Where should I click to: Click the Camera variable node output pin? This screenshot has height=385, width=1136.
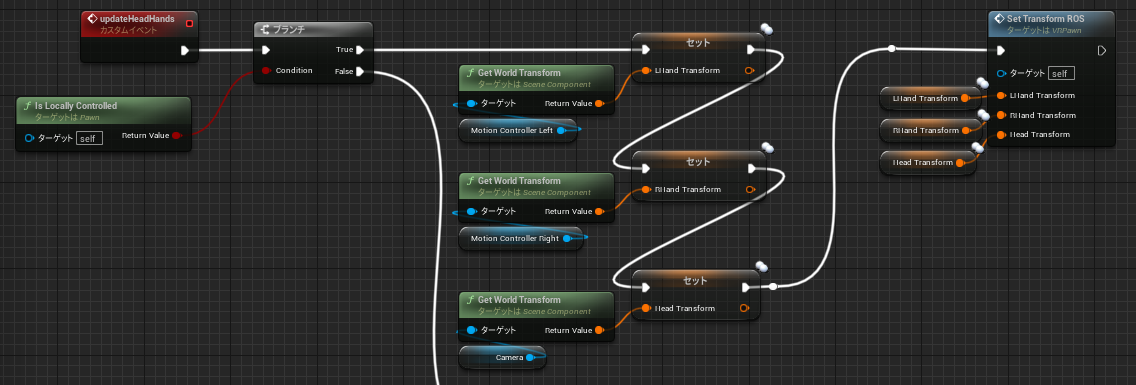530,357
